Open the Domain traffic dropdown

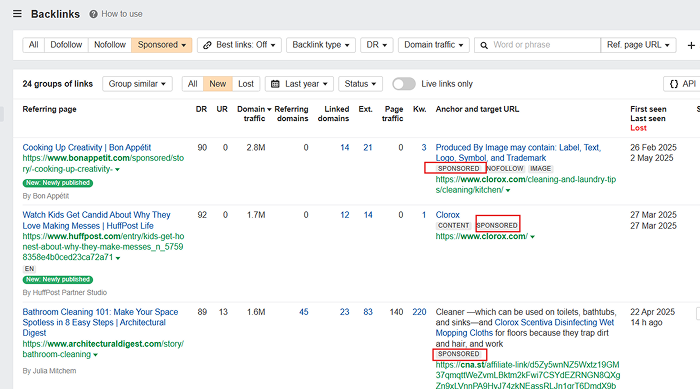click(x=433, y=45)
